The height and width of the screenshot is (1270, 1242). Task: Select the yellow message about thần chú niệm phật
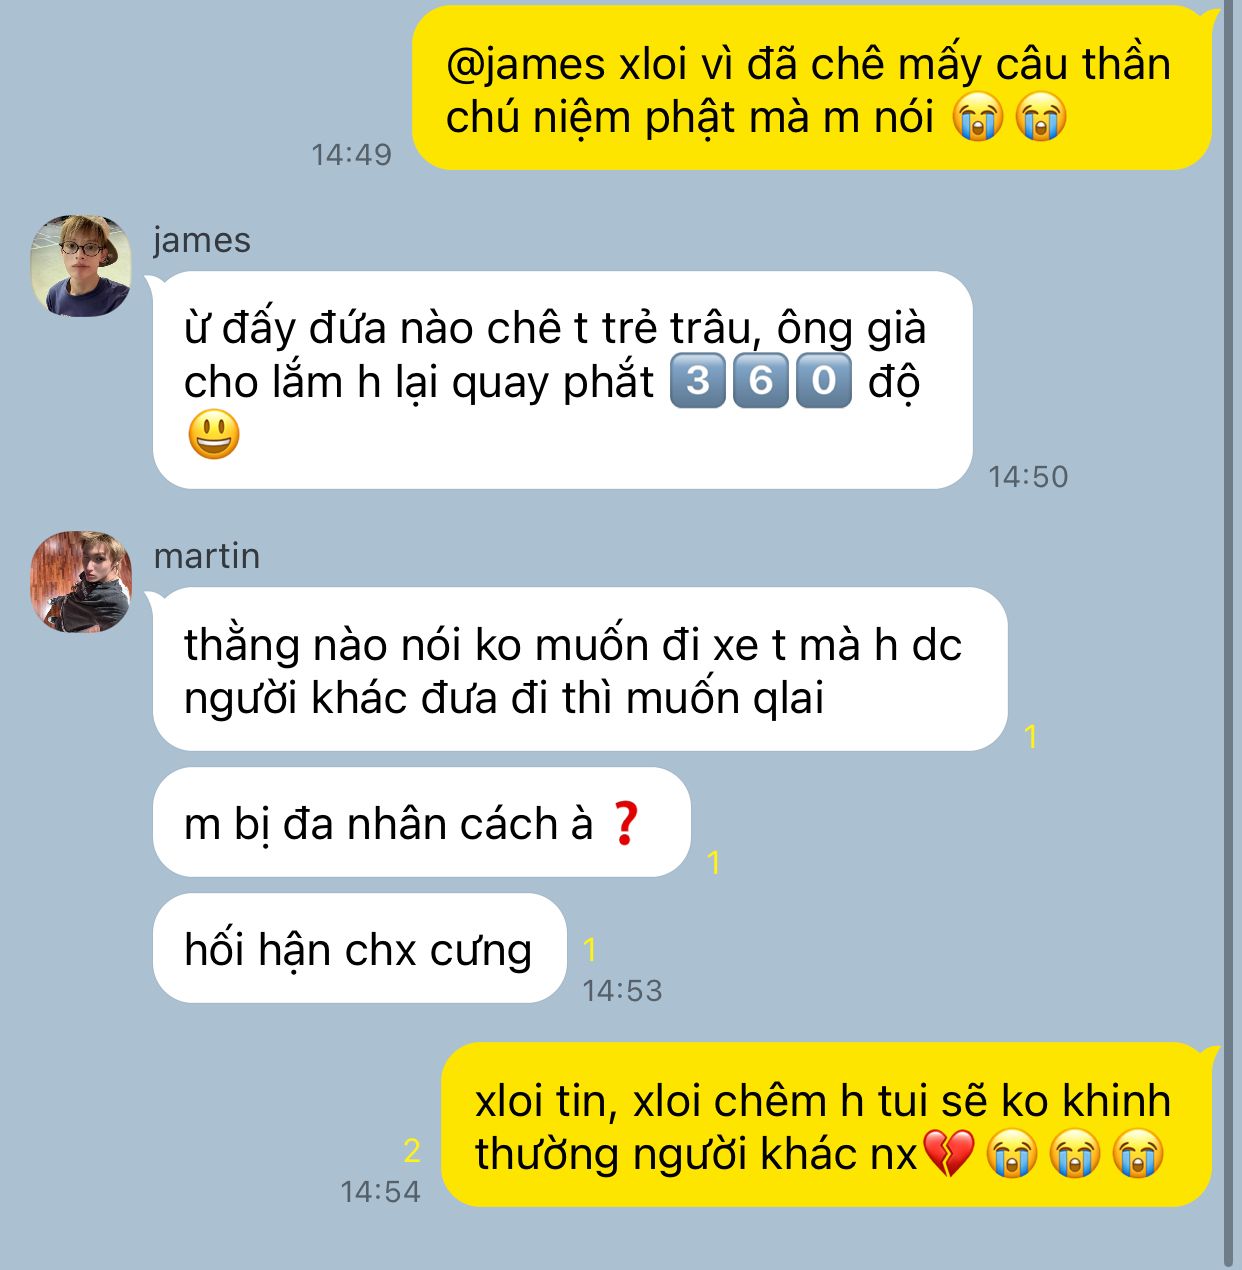(813, 88)
